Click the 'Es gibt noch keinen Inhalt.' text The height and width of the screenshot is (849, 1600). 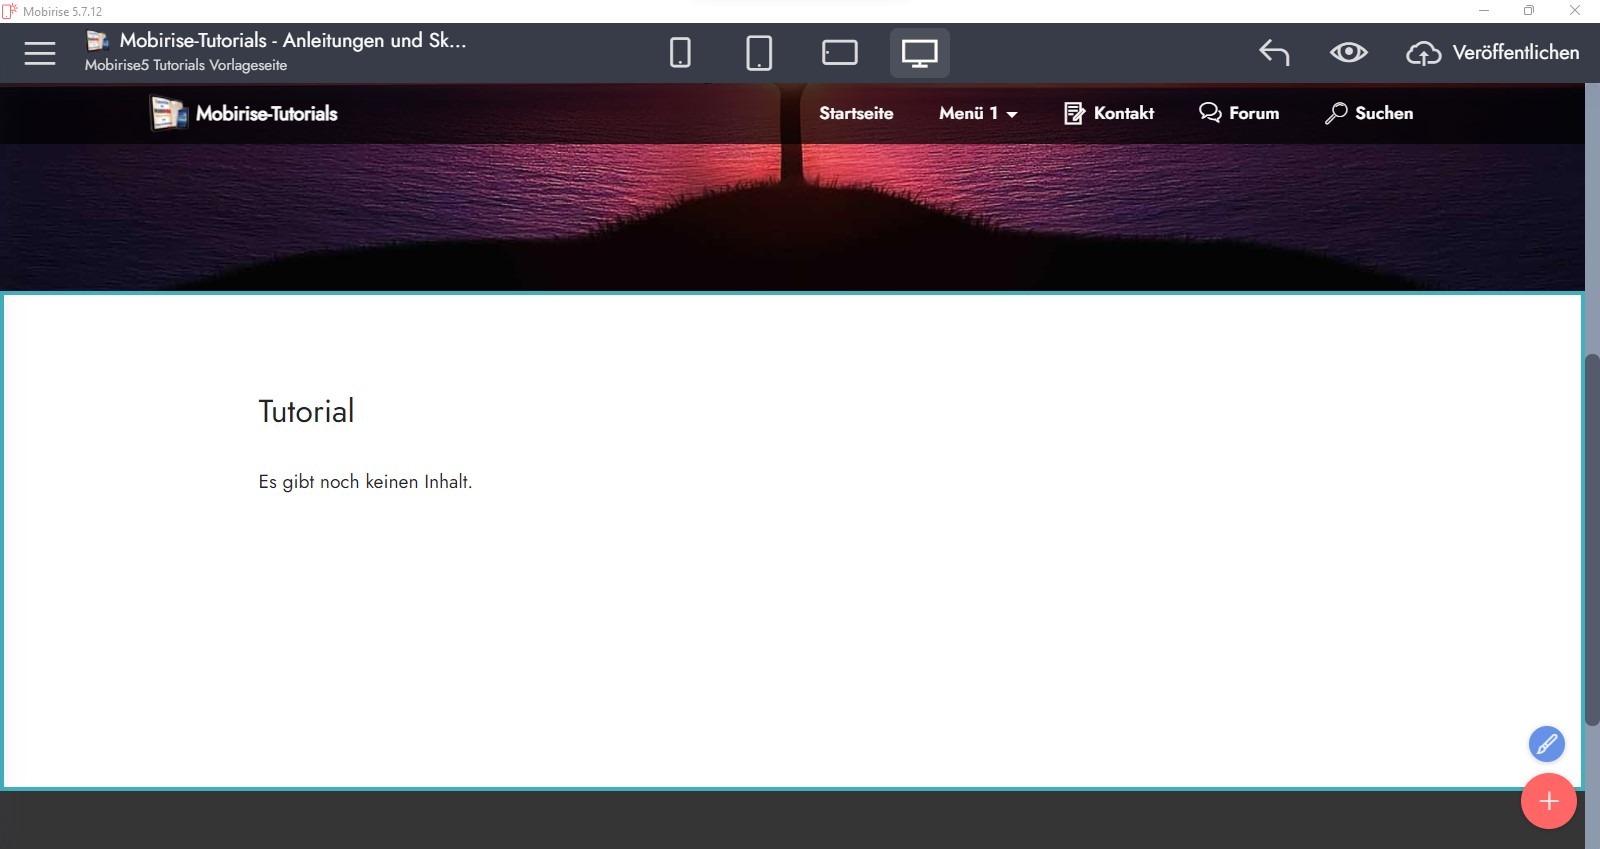(365, 482)
